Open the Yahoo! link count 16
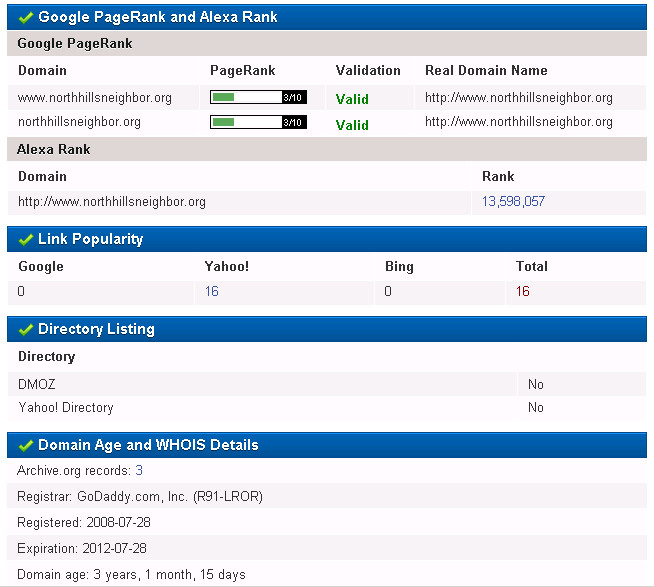This screenshot has height=587, width=654. point(211,291)
